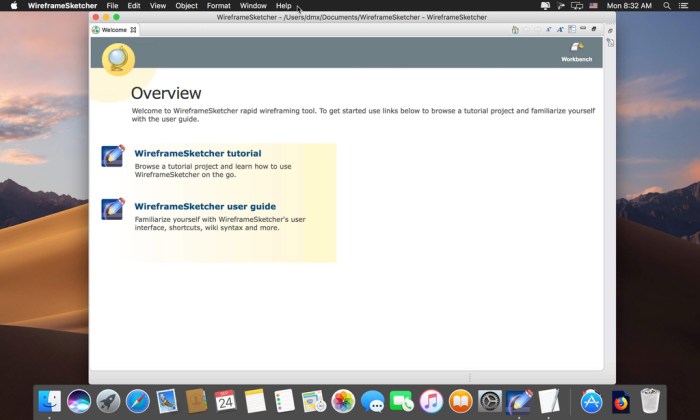Minimize the Welcome view panel
The image size is (700, 420).
(583, 28)
